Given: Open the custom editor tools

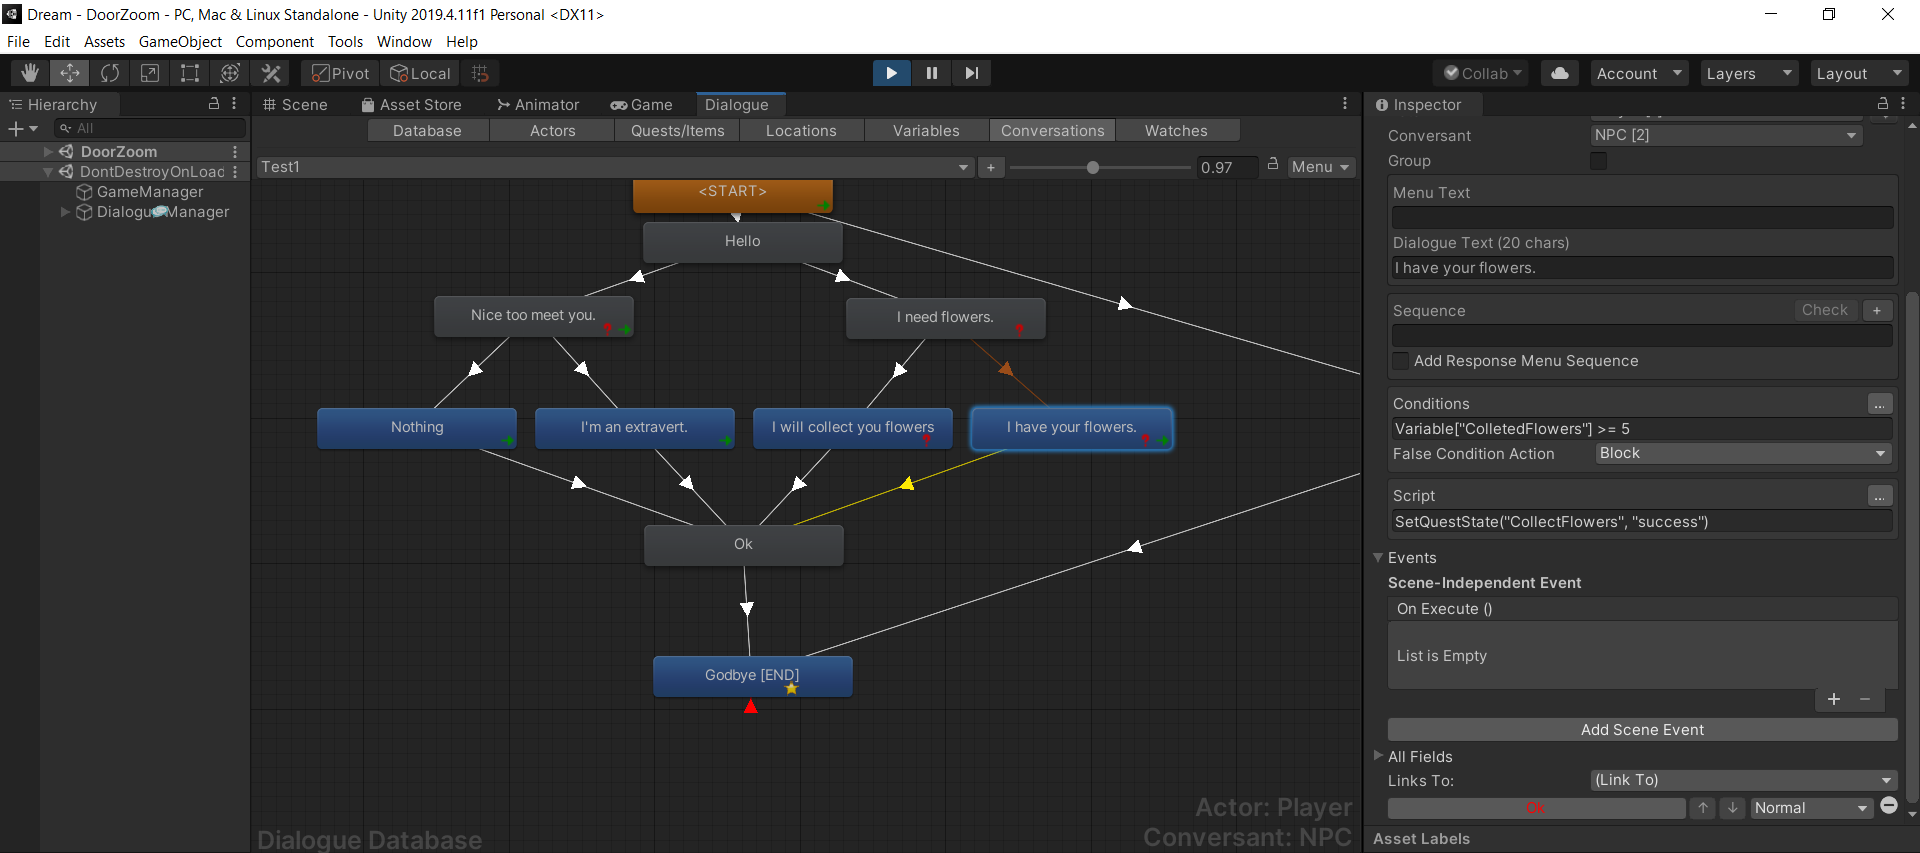Looking at the screenshot, I should (271, 73).
